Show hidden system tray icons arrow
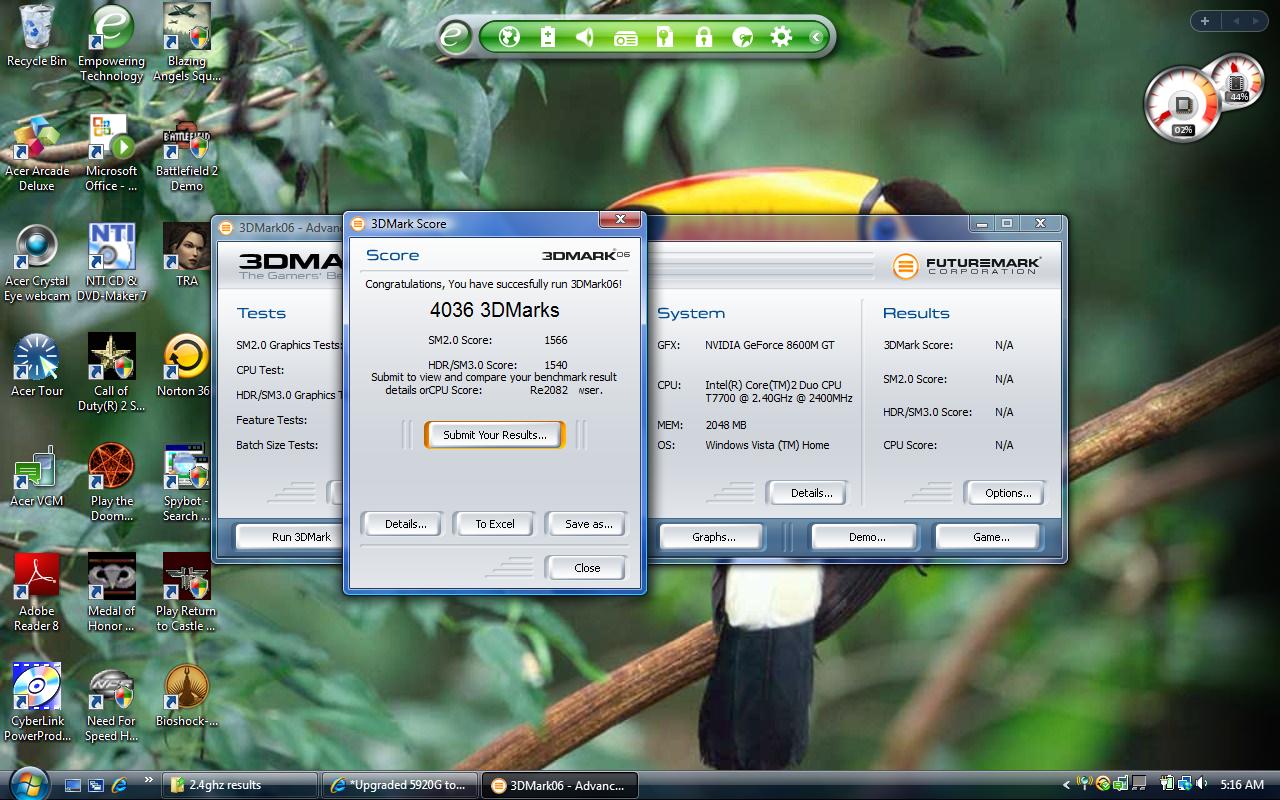This screenshot has height=800, width=1280. pos(1066,785)
